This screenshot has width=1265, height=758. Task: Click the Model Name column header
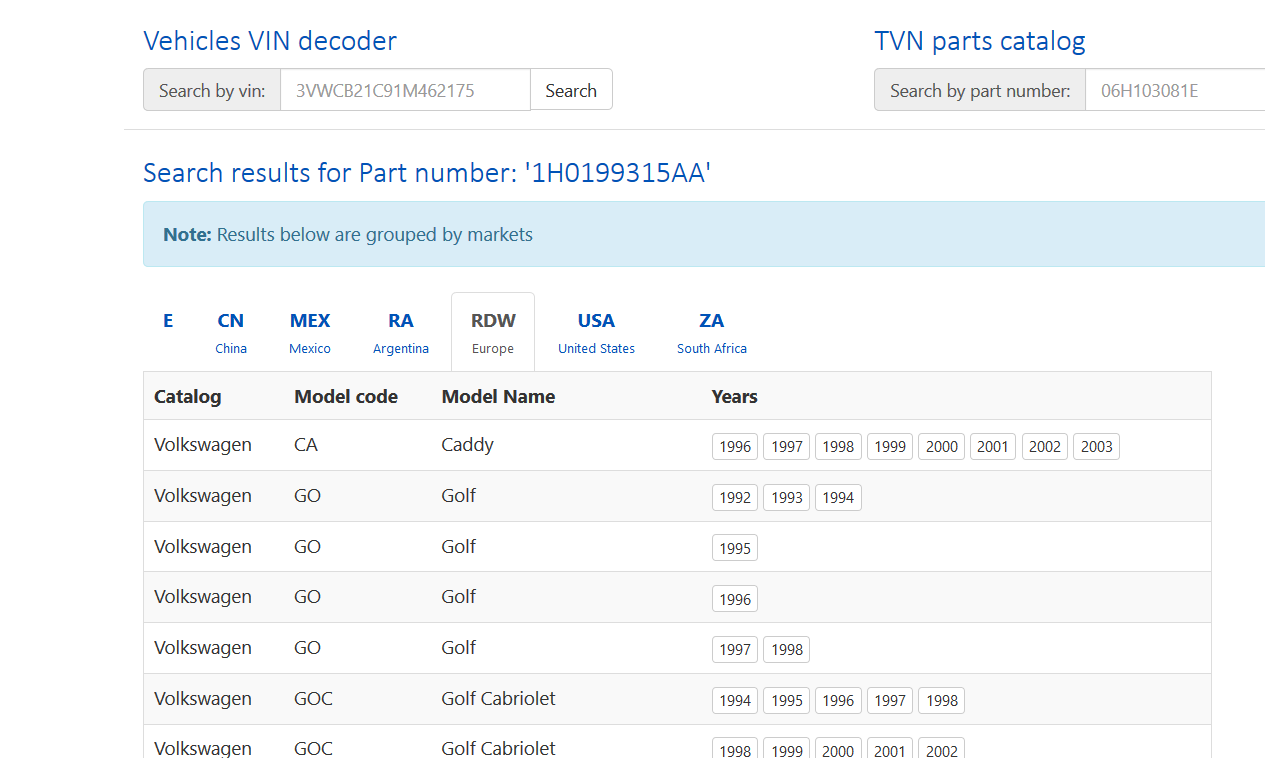click(x=498, y=397)
